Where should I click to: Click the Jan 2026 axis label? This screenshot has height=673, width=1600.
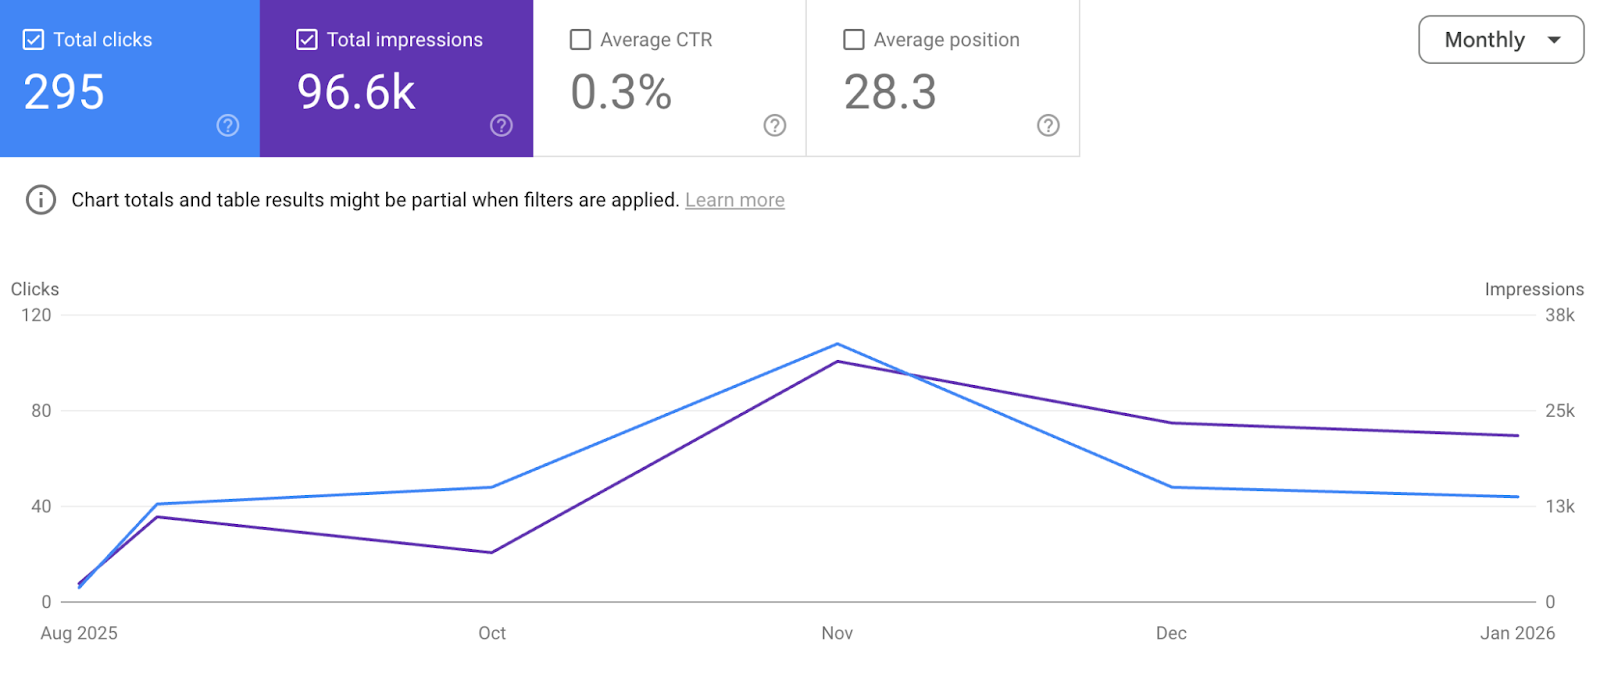click(1517, 633)
